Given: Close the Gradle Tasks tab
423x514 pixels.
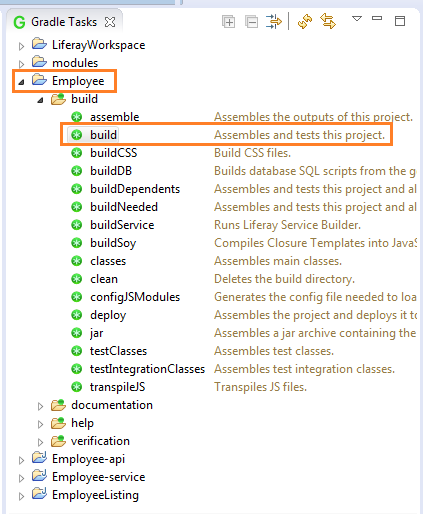Looking at the screenshot, I should [x=110, y=22].
